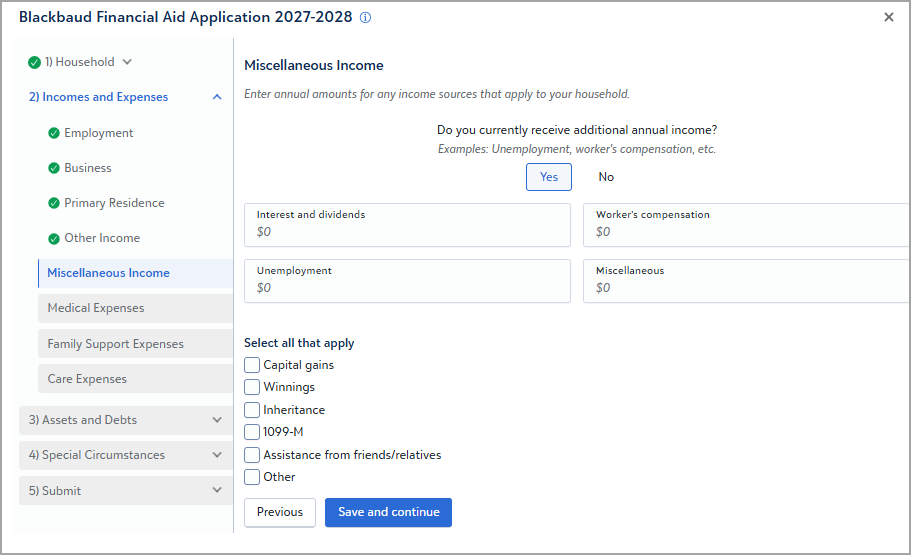Click the info icon beside application title
The height and width of the screenshot is (555, 911).
(x=365, y=17)
